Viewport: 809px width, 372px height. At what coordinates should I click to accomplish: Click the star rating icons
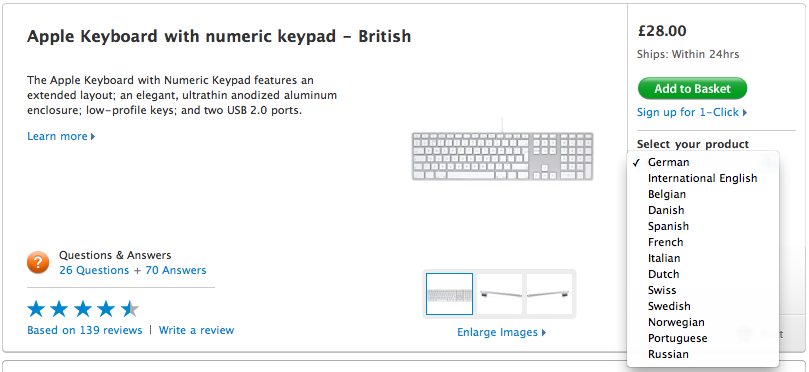(83, 309)
